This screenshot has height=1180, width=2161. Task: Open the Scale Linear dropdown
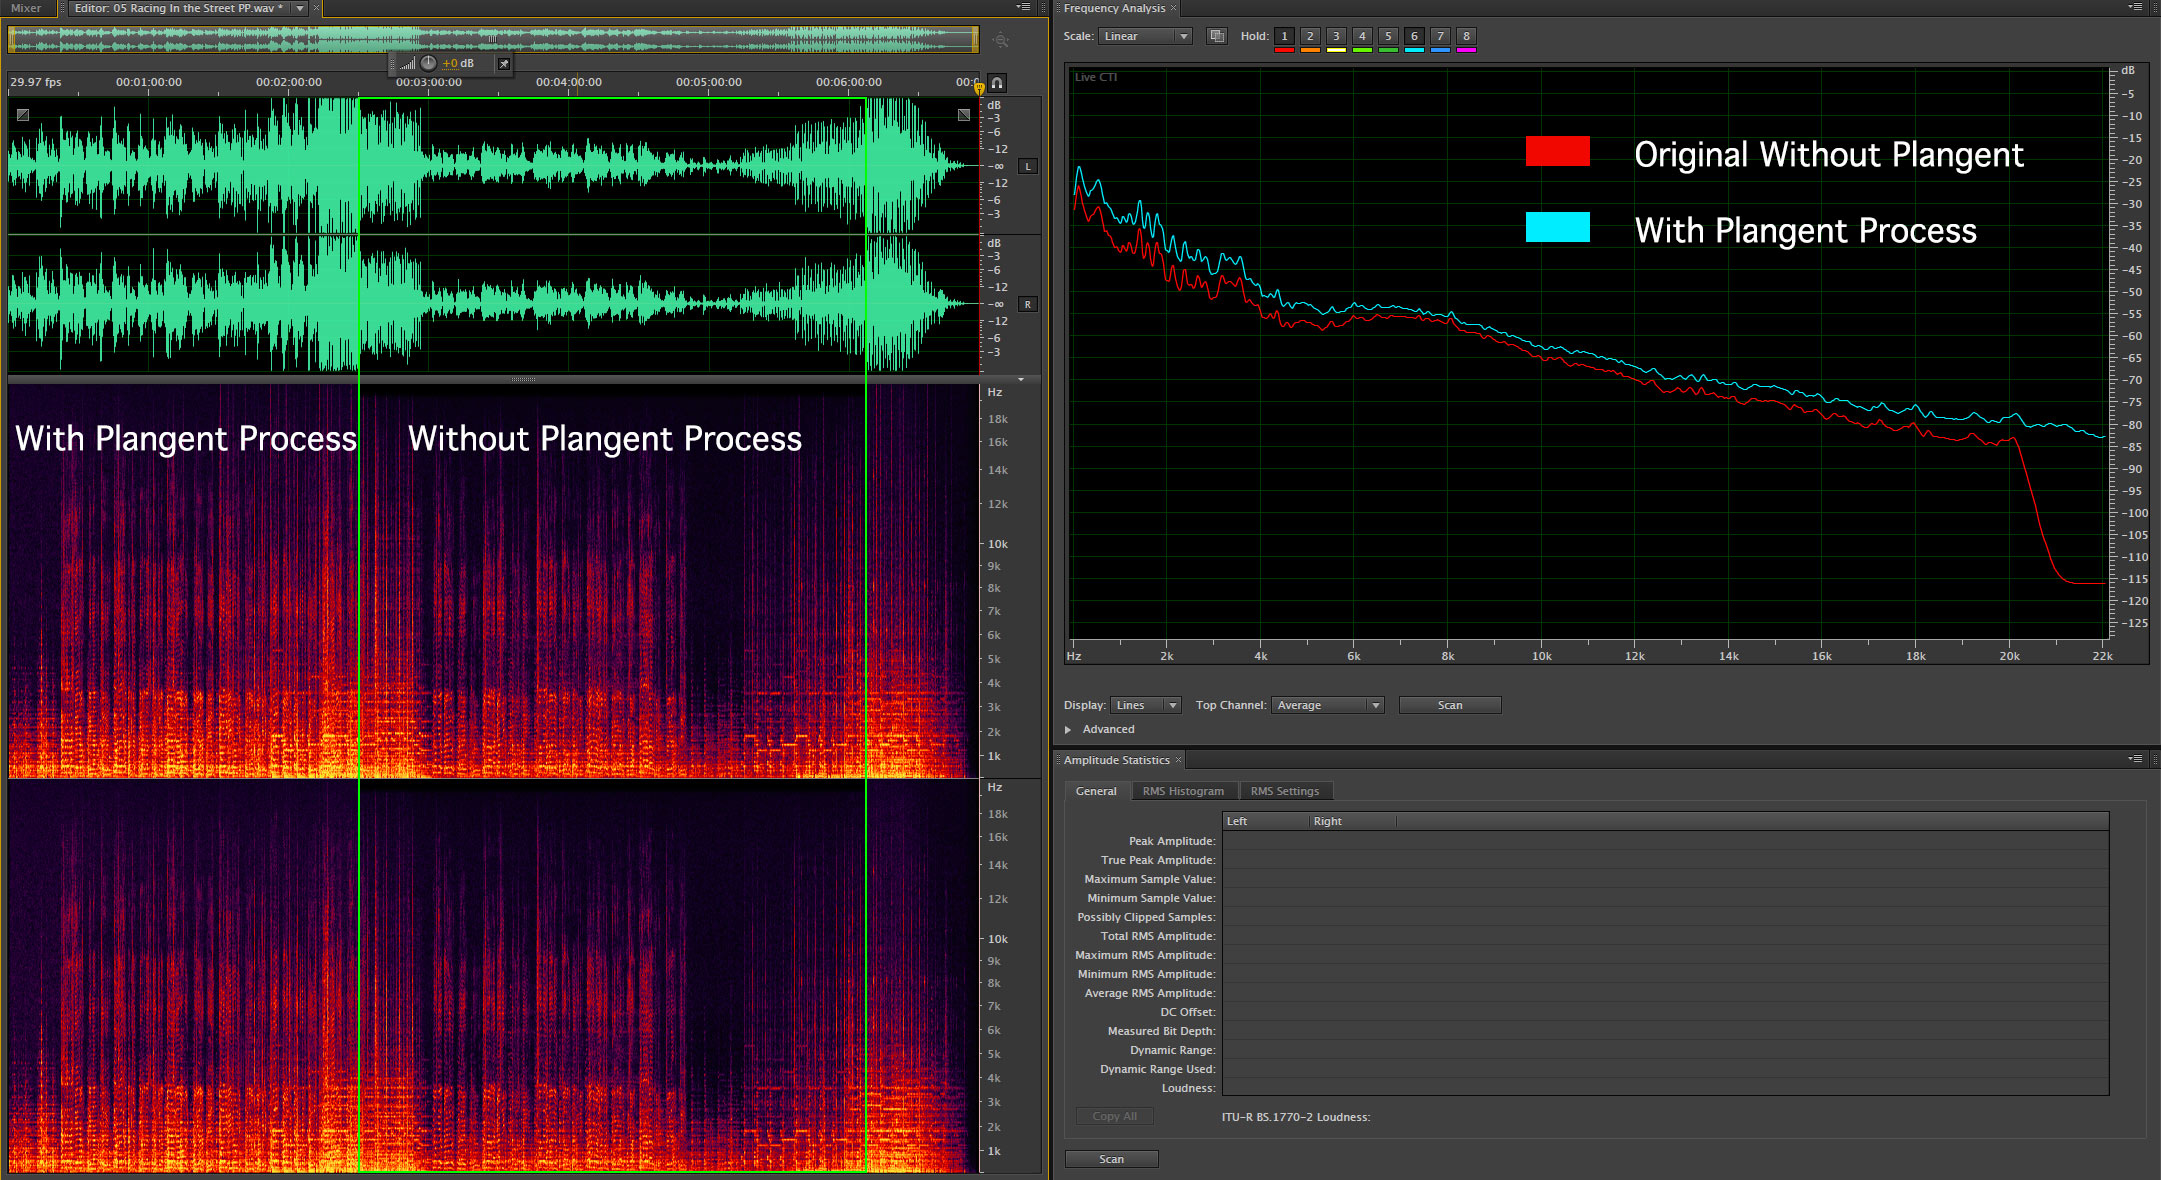point(1145,36)
